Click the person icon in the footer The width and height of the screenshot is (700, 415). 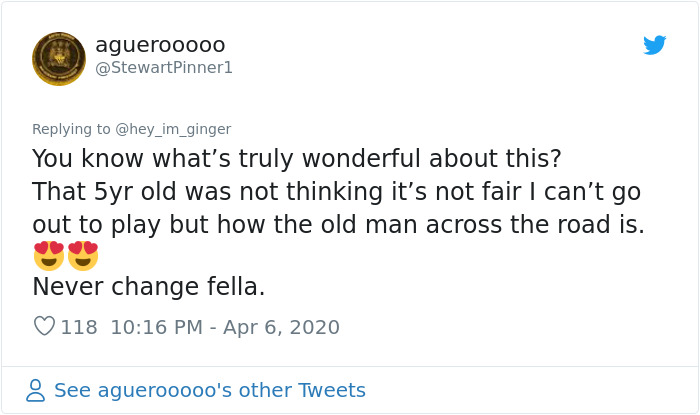pyautogui.click(x=36, y=390)
